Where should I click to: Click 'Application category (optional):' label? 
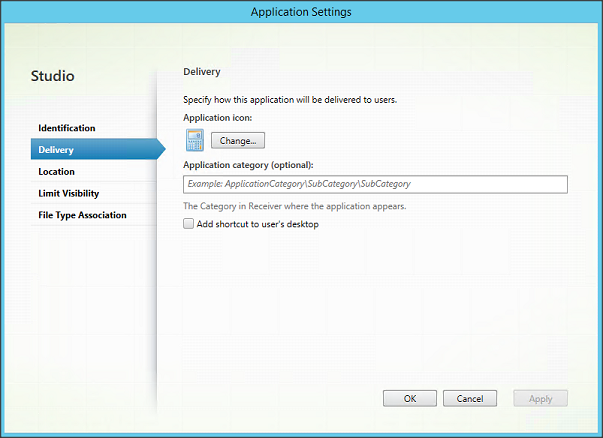coord(248,165)
